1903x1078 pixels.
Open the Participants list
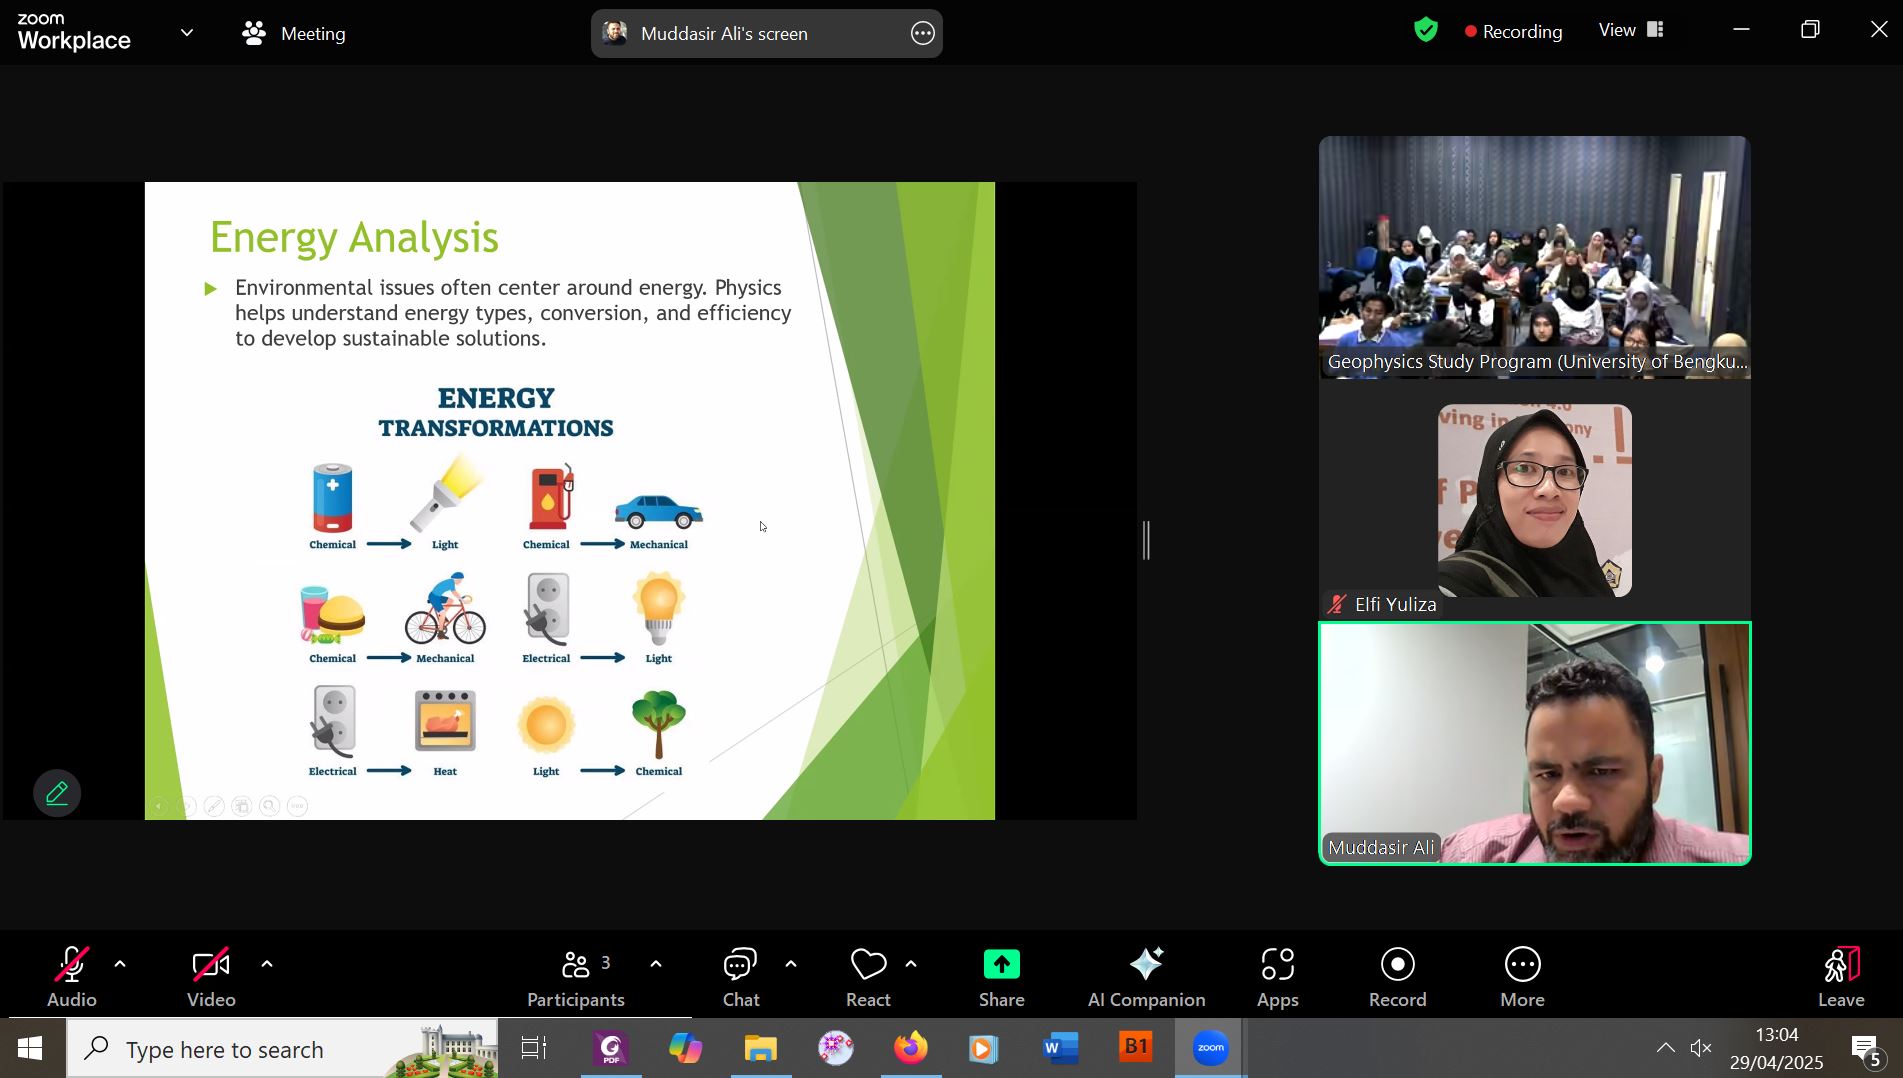coord(576,977)
